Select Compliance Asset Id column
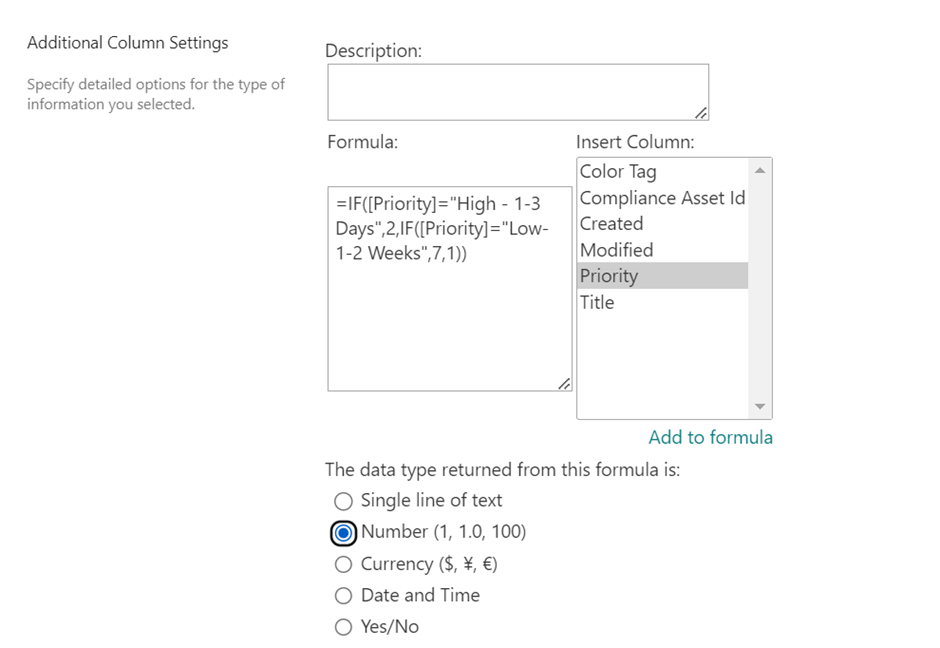The image size is (940, 648). click(x=662, y=198)
